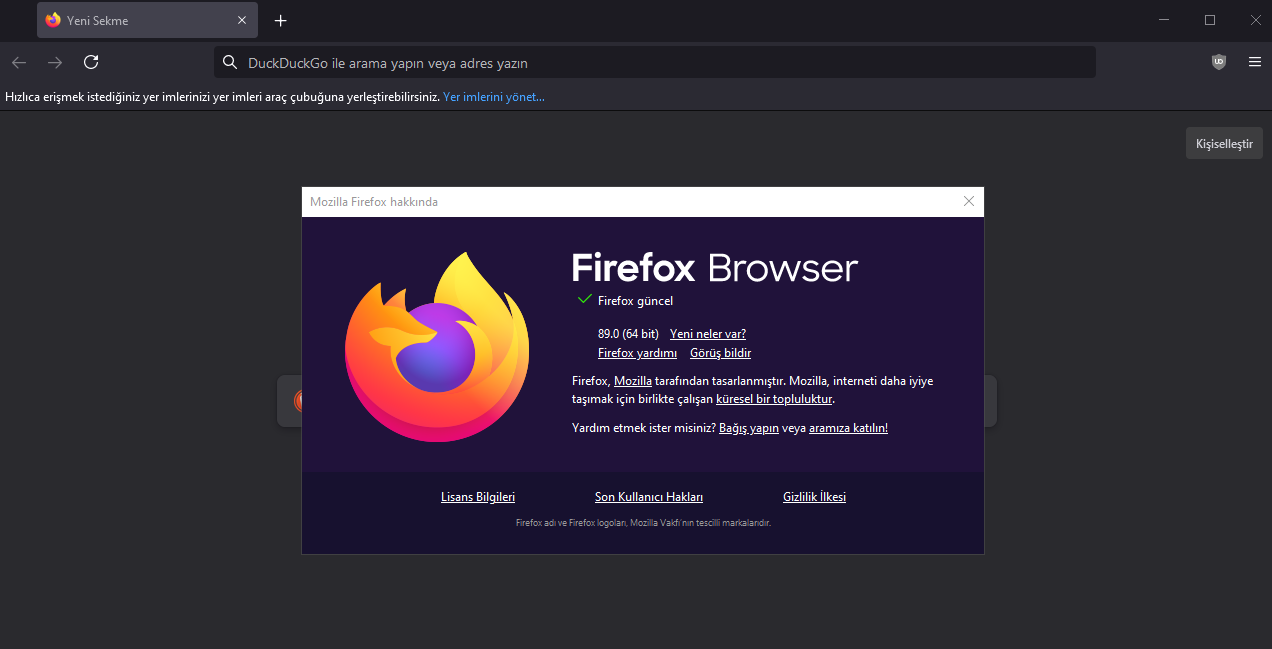Open the Yer imlerini yönet link

pyautogui.click(x=494, y=97)
